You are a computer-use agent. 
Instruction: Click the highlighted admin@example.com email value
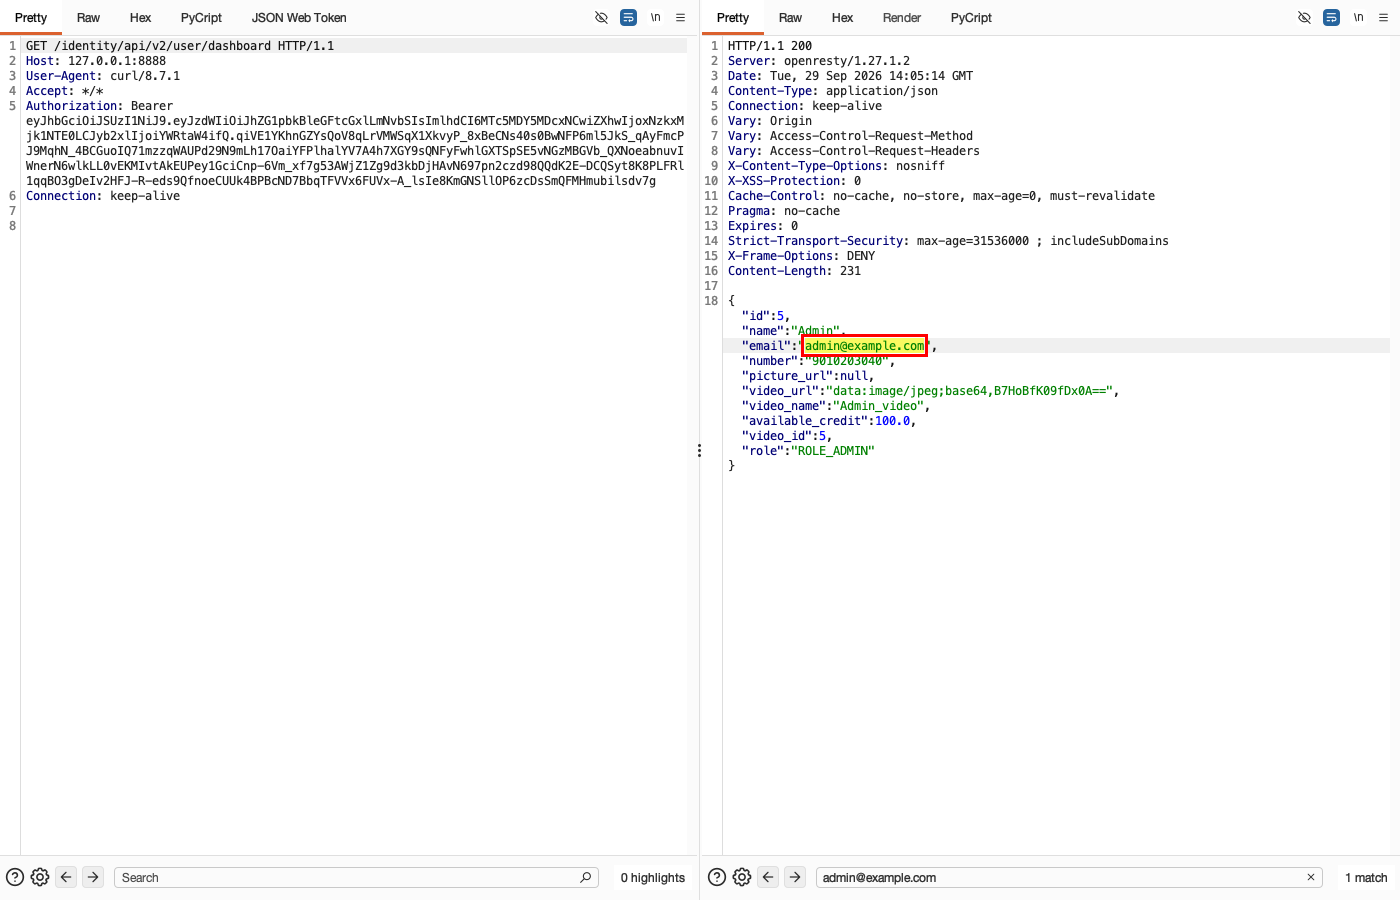point(865,346)
